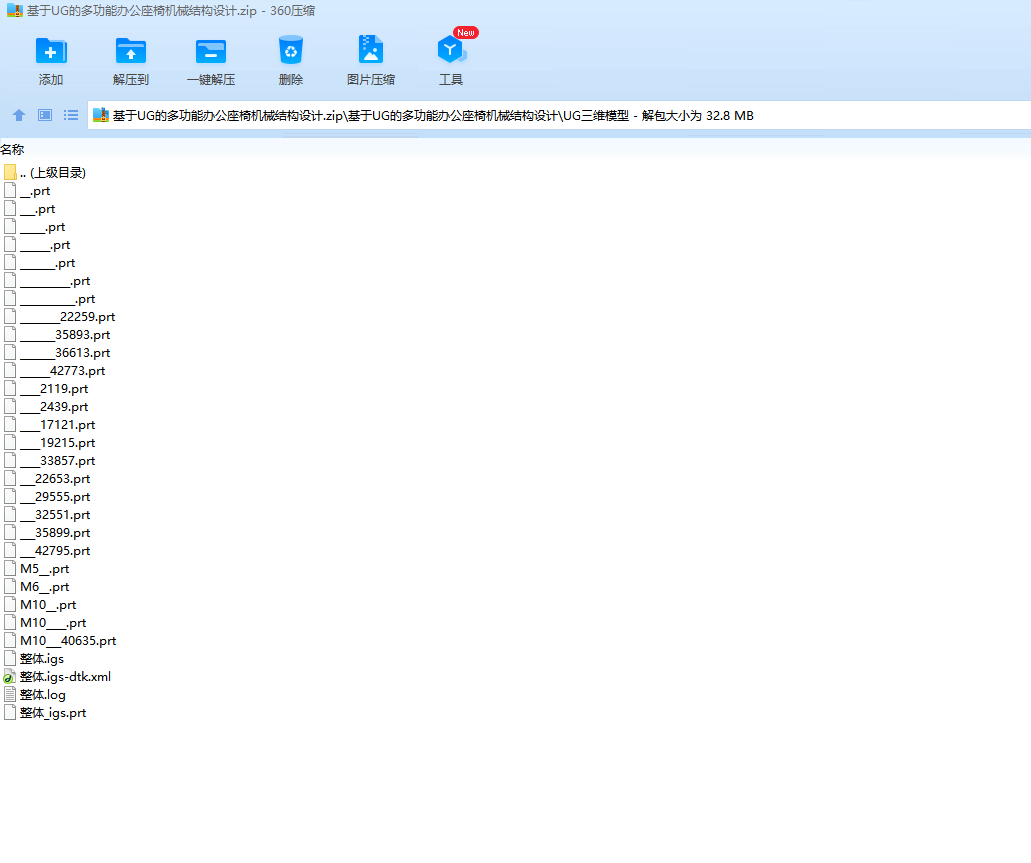Click the 一键解压 one-click extract icon
The height and width of the screenshot is (863, 1031).
(x=211, y=51)
